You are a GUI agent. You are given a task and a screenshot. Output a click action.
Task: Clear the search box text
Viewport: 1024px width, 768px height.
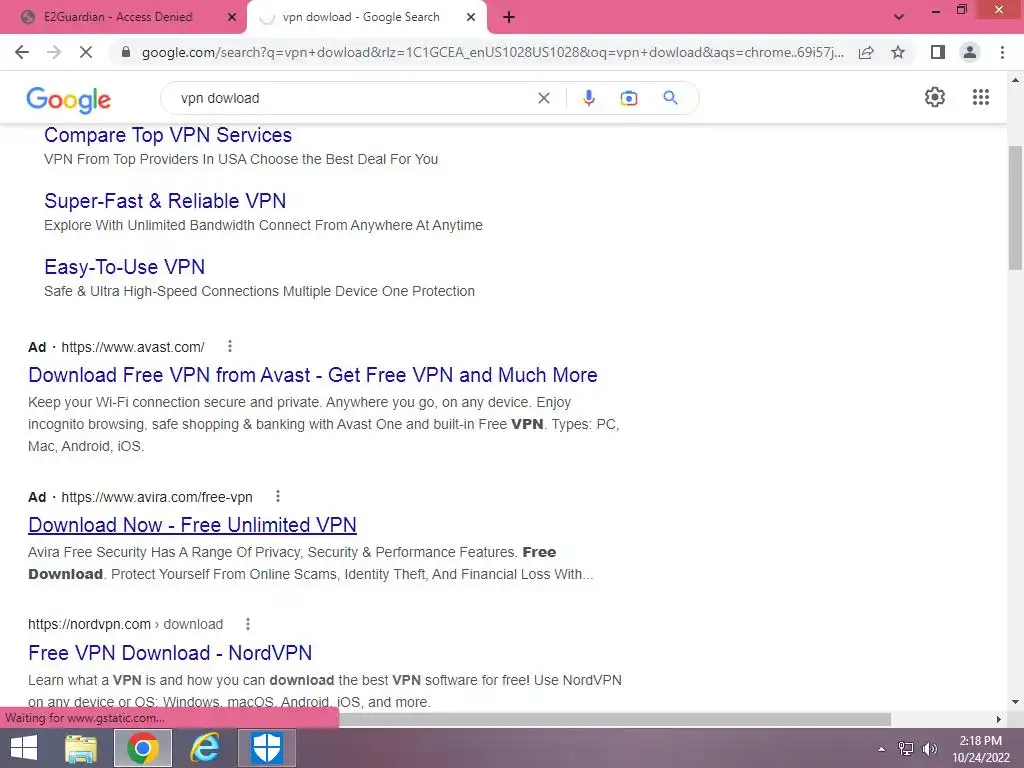[543, 98]
